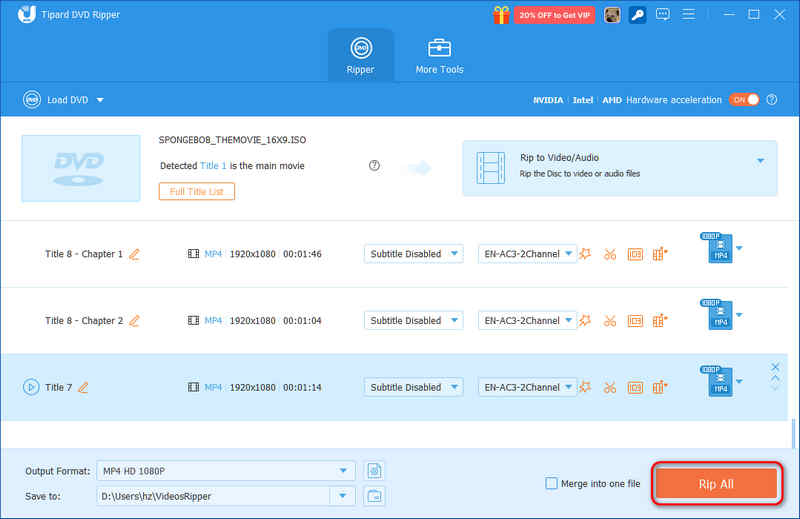Switch to the More Tools tab

(x=439, y=56)
